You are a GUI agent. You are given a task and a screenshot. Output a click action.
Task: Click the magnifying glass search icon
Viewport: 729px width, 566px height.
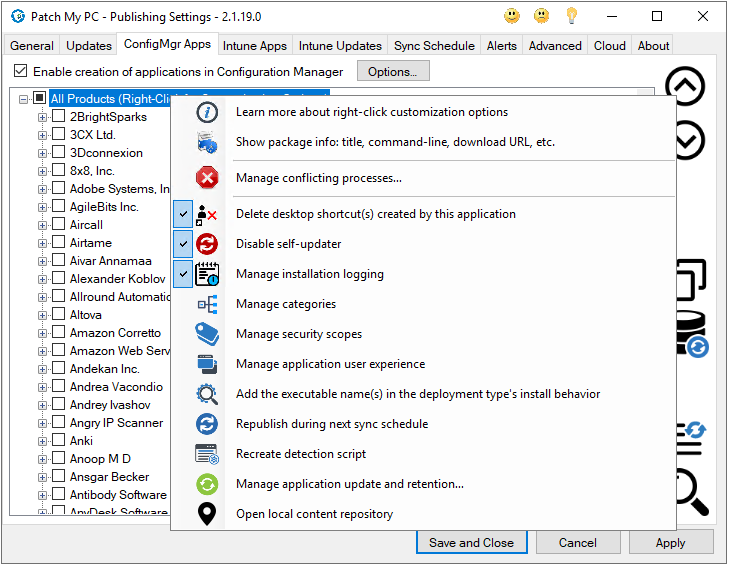click(692, 493)
